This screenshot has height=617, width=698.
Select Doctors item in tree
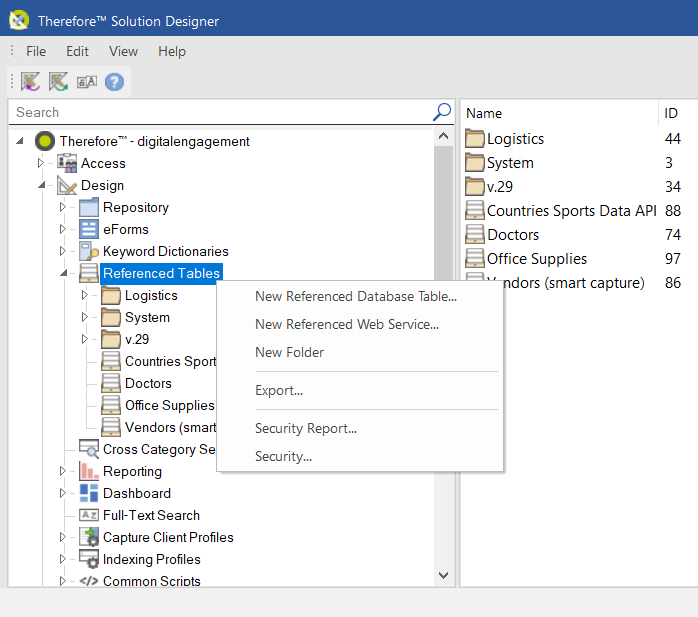pyautogui.click(x=148, y=383)
